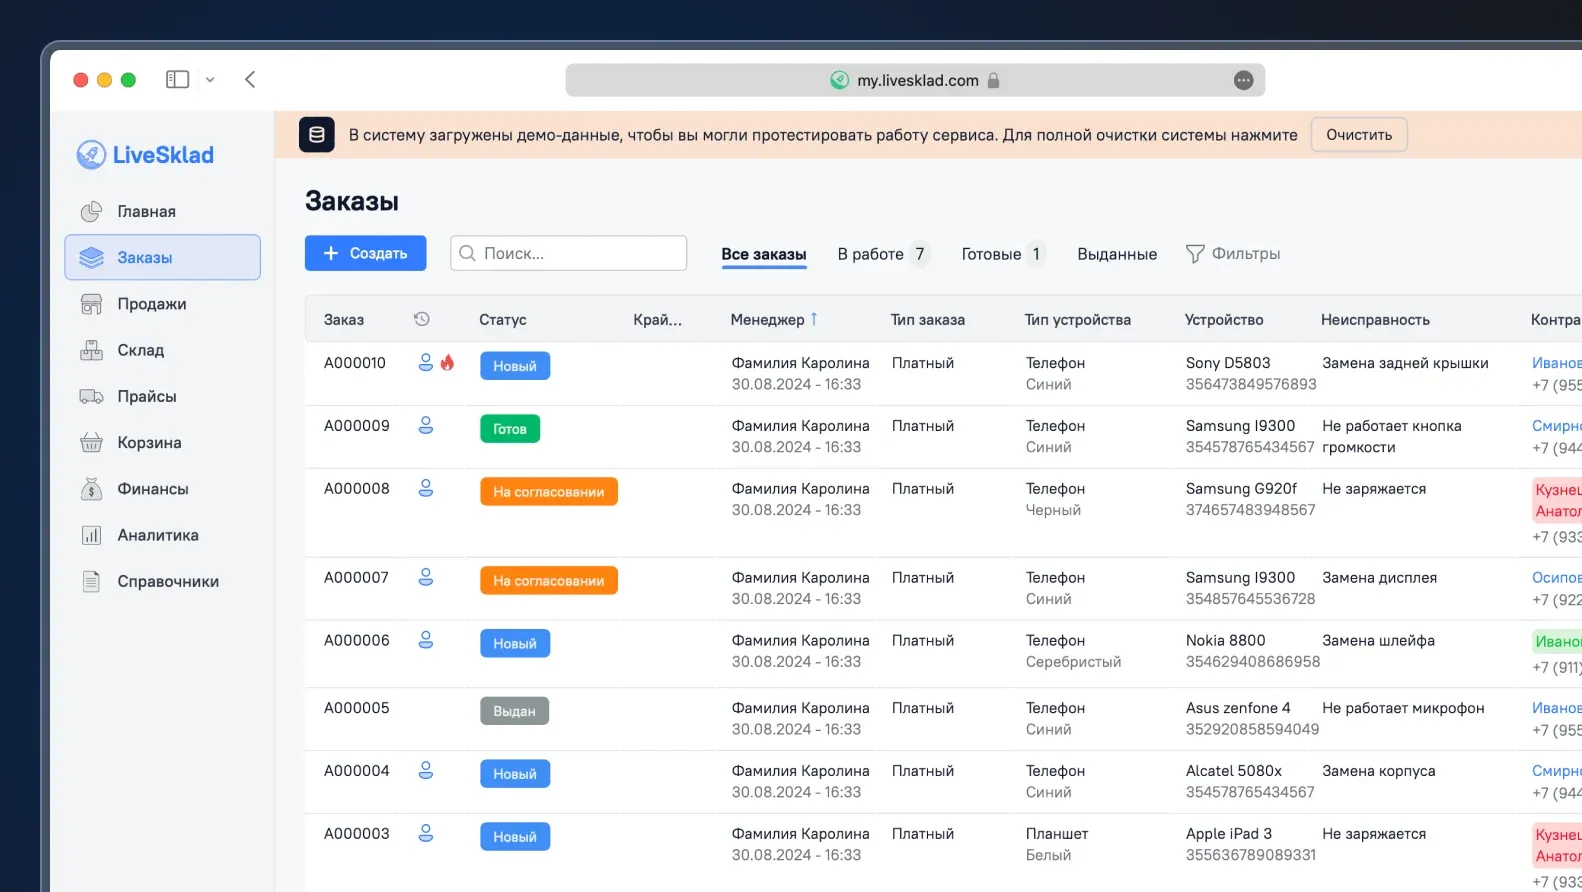Click the user icon for order A000009

(426, 425)
